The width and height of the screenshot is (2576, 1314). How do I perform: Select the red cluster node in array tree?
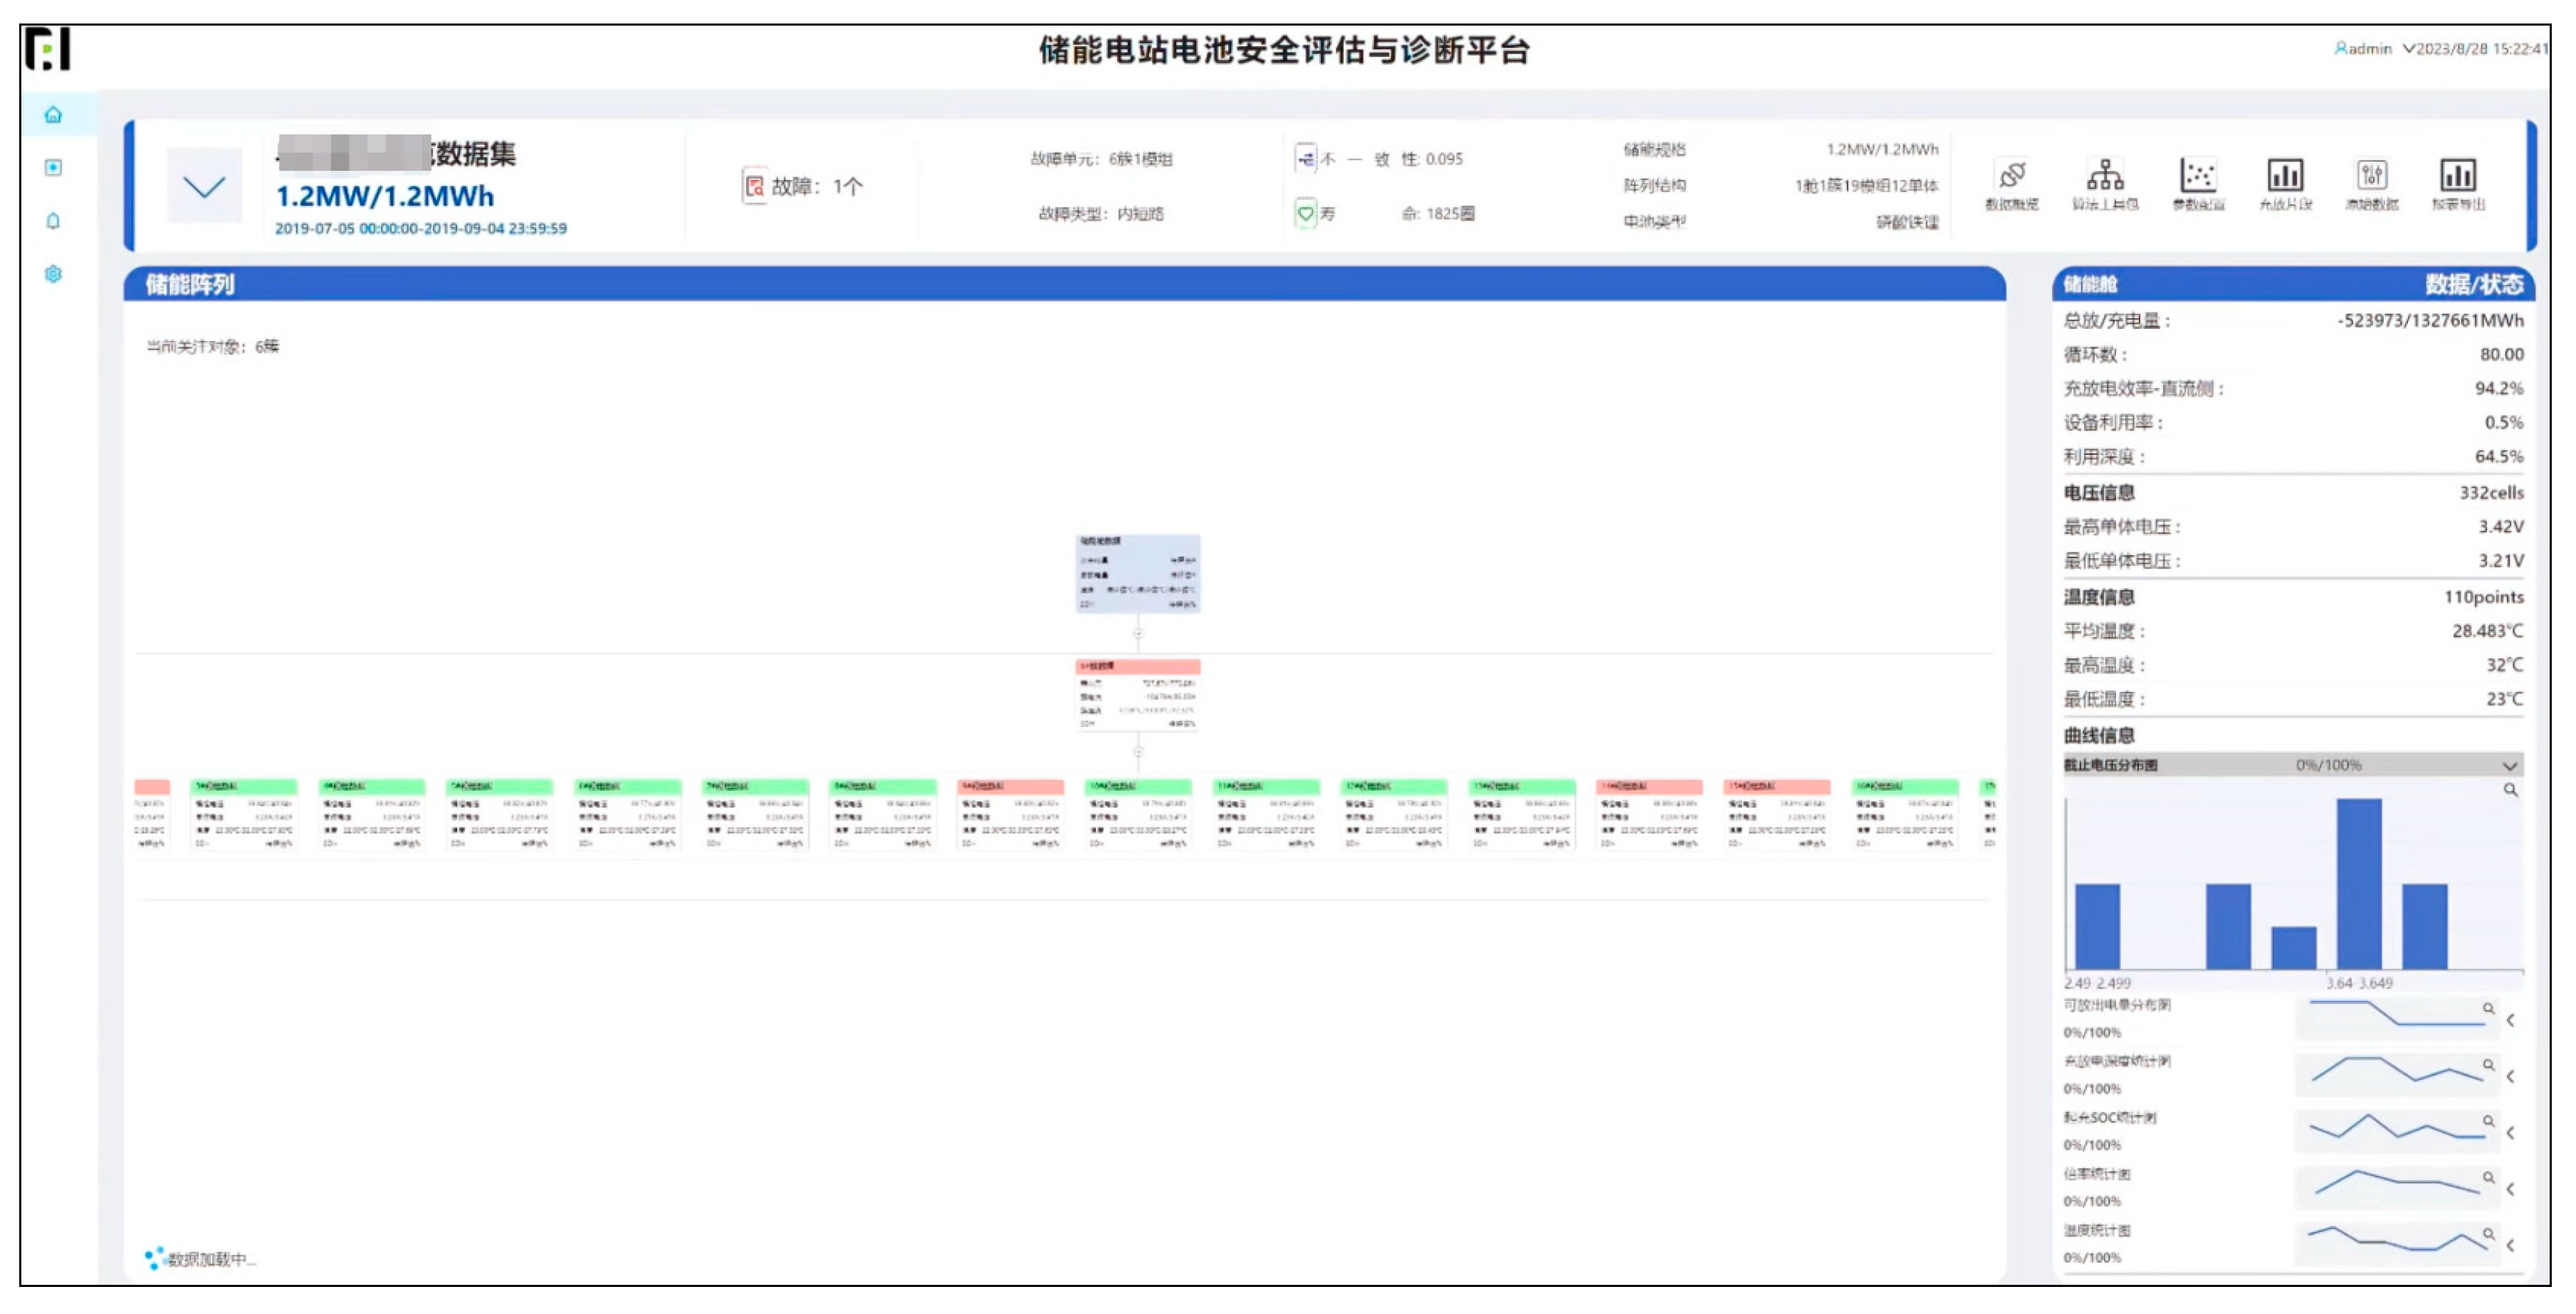1137,695
